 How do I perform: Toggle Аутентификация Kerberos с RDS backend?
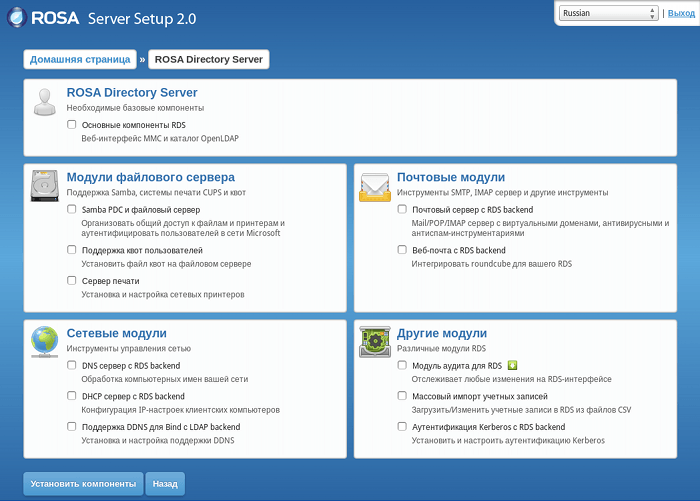pyautogui.click(x=402, y=426)
